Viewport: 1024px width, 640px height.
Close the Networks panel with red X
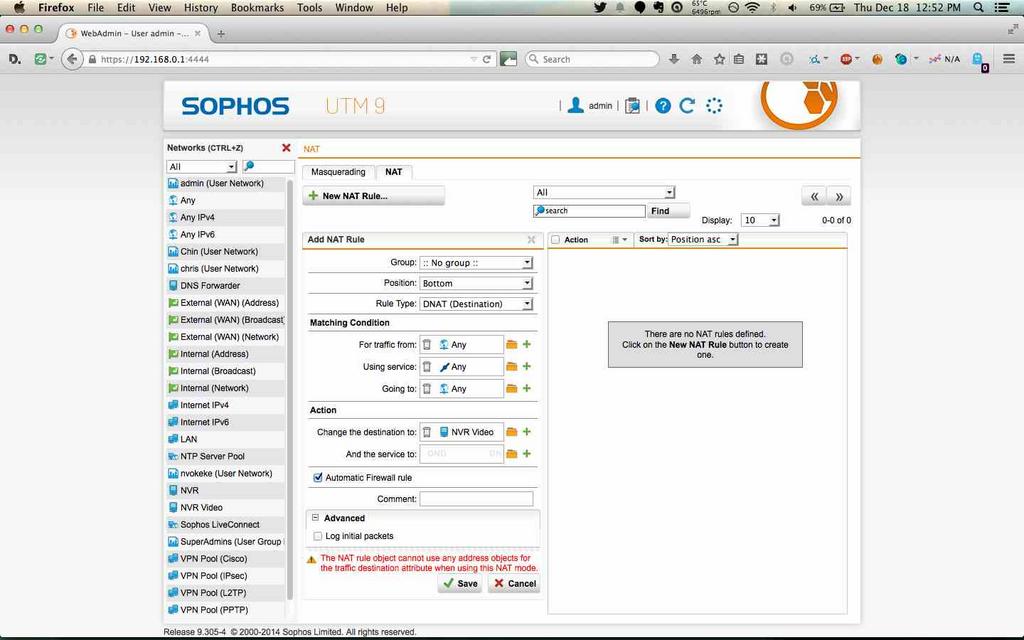click(x=286, y=148)
